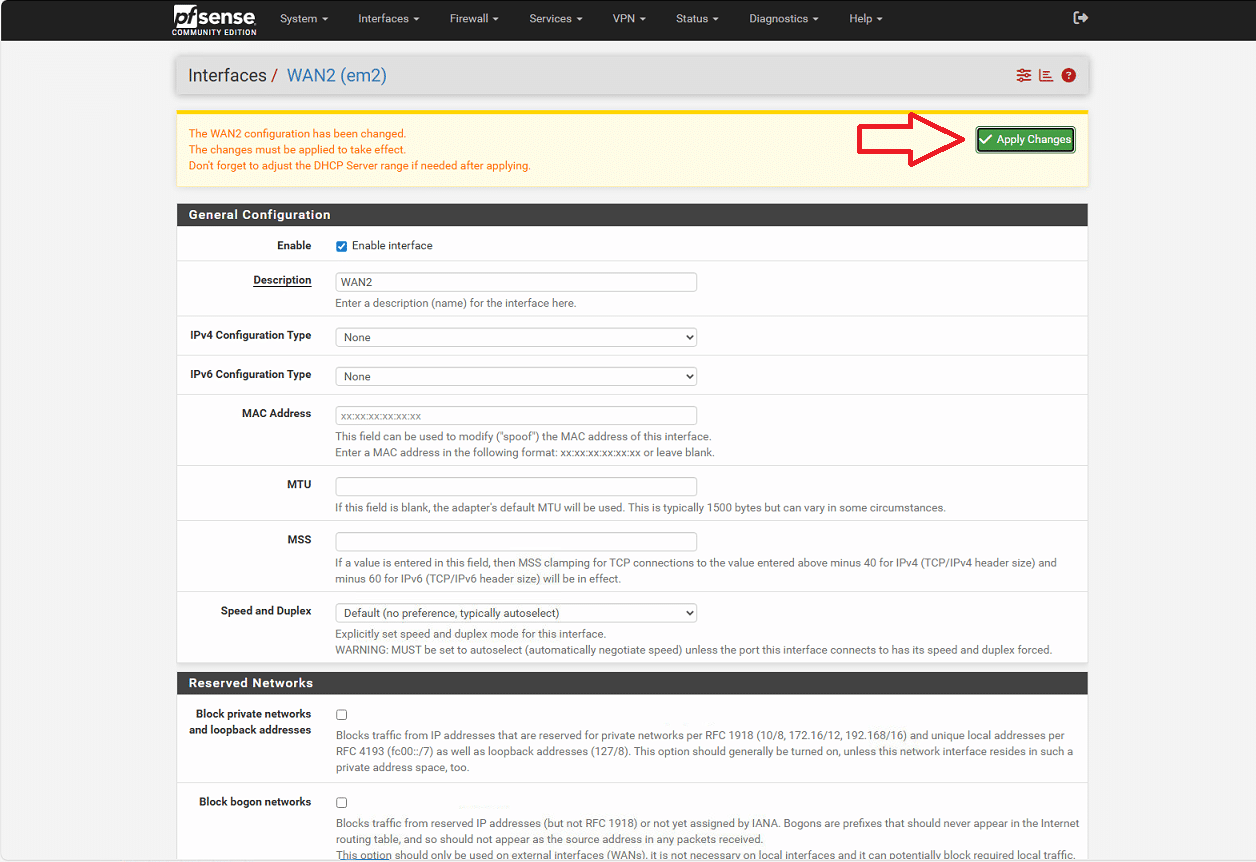This screenshot has height=862, width=1256.
Task: Click the Interfaces breadcrumb link
Action: click(227, 76)
